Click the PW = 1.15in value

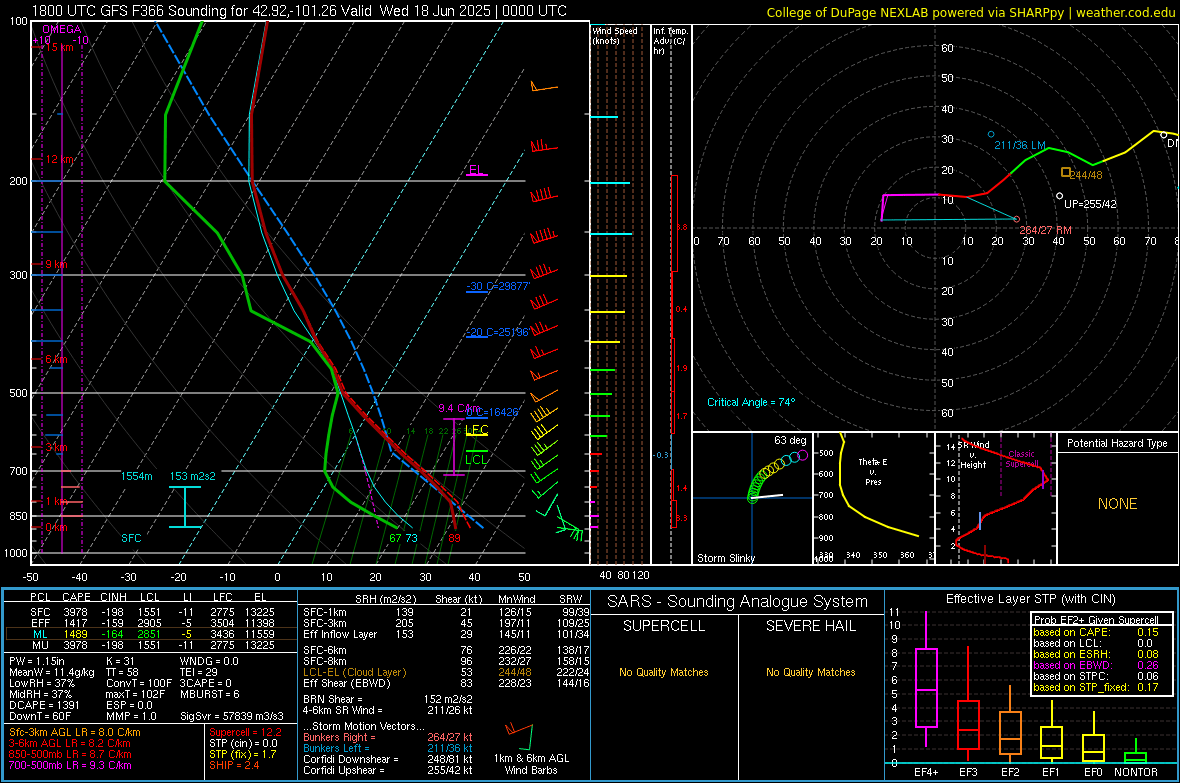pos(36,661)
